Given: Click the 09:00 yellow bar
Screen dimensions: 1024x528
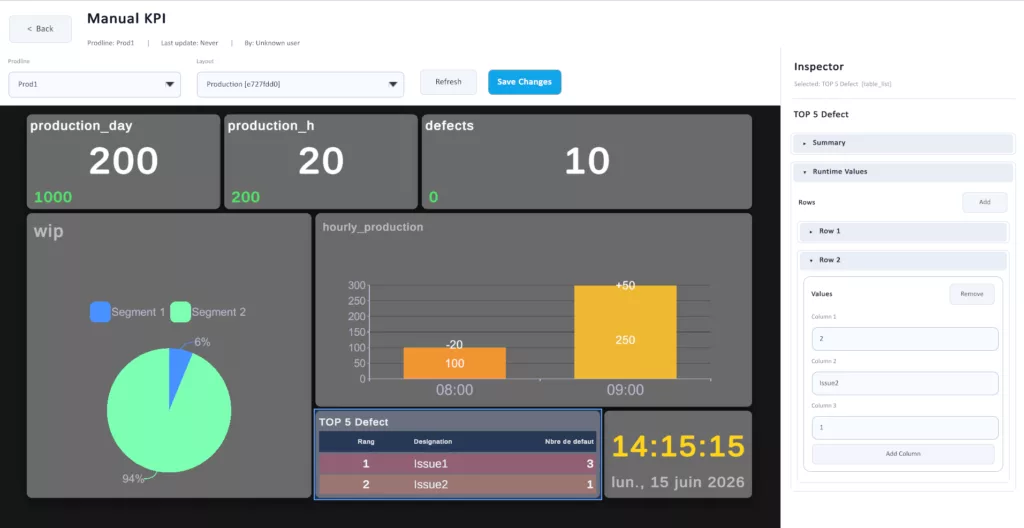Looking at the screenshot, I should click(625, 332).
